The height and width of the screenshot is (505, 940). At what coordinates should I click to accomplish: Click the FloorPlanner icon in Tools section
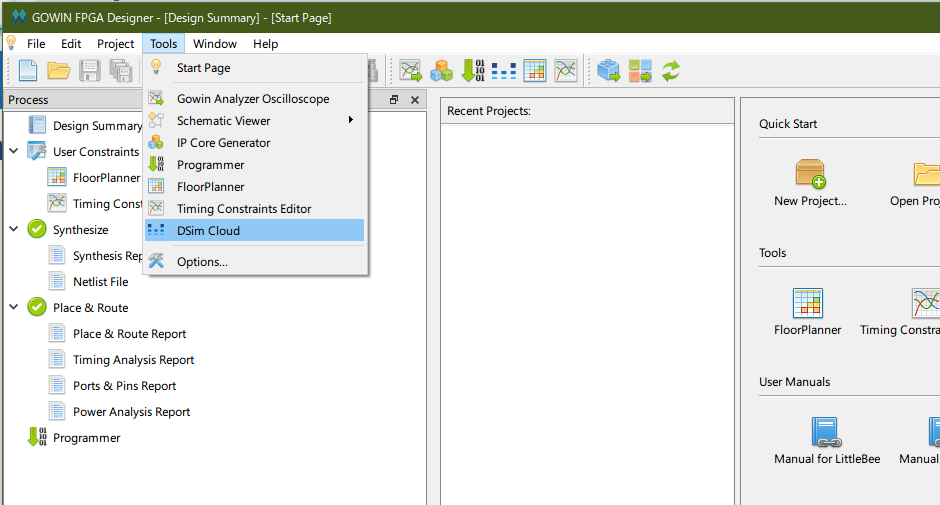pos(808,303)
